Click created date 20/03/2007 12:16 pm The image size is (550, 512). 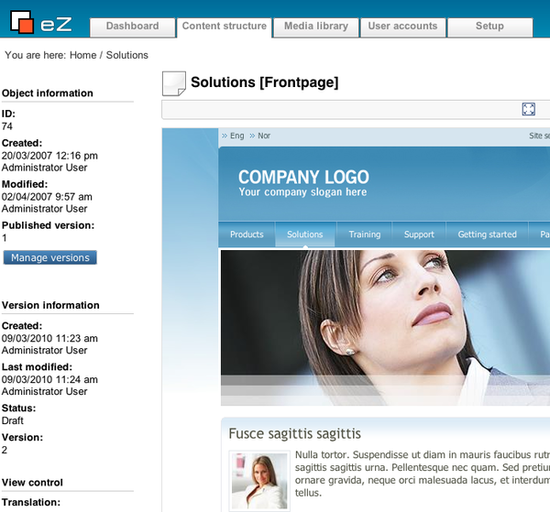coord(49,156)
